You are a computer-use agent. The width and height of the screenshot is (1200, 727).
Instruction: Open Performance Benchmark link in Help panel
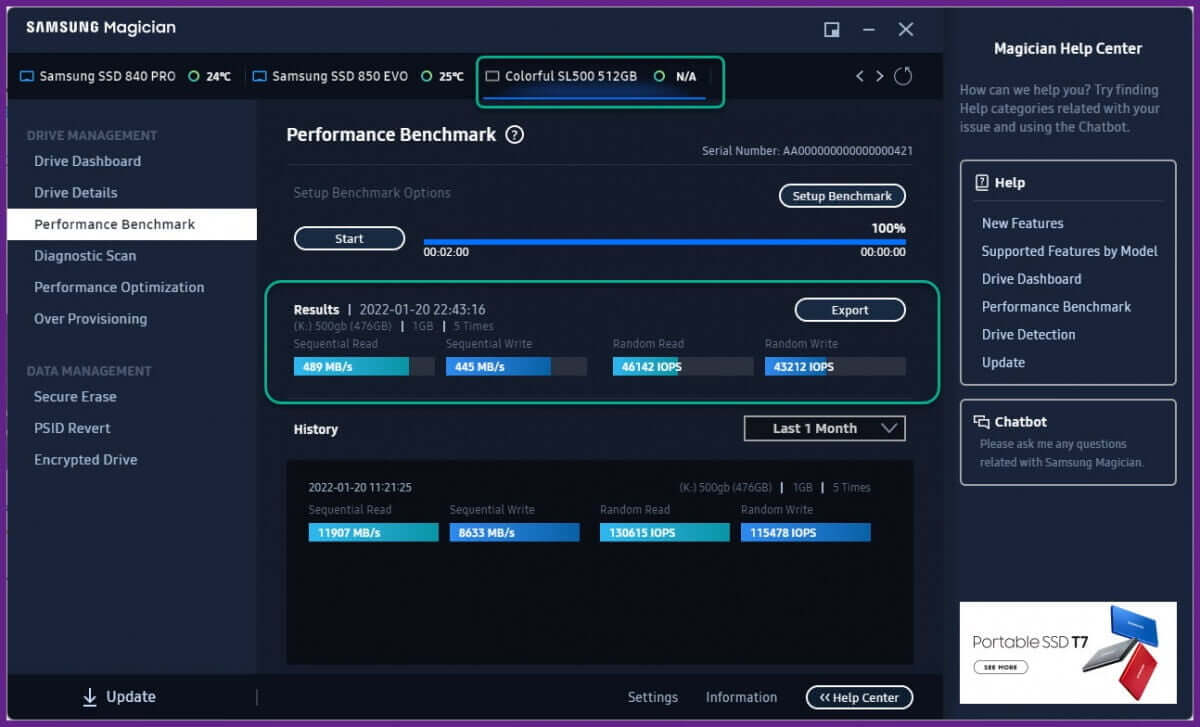click(1056, 307)
